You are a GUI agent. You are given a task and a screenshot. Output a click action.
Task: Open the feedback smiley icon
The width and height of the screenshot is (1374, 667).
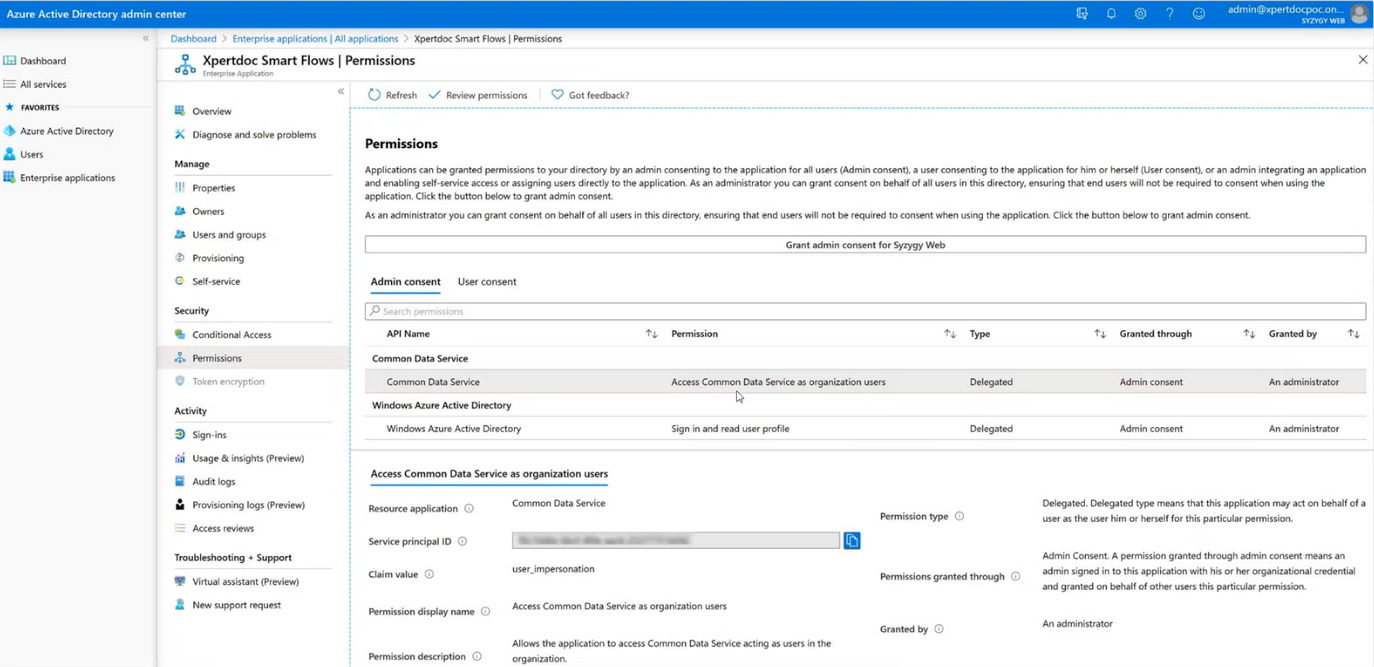click(x=1199, y=14)
